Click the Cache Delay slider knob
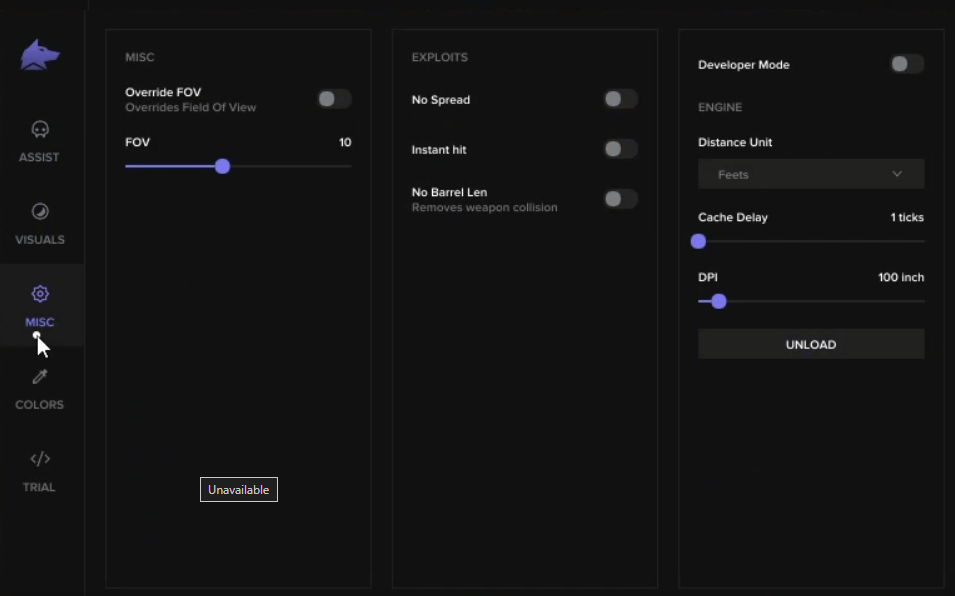 tap(699, 241)
